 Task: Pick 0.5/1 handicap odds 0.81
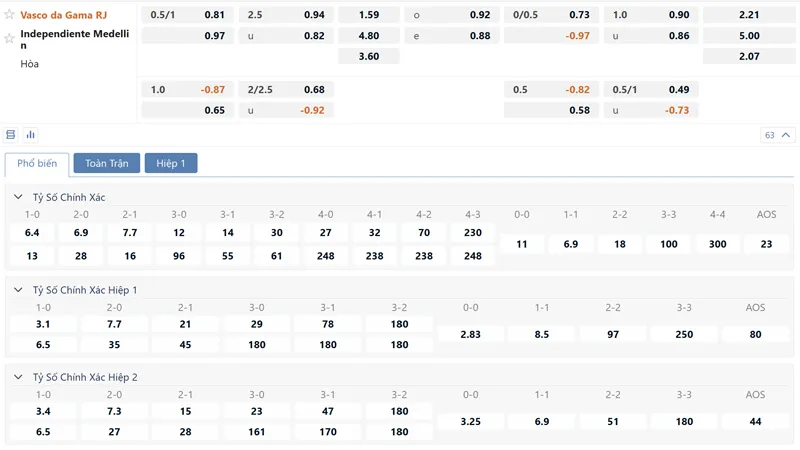188,15
